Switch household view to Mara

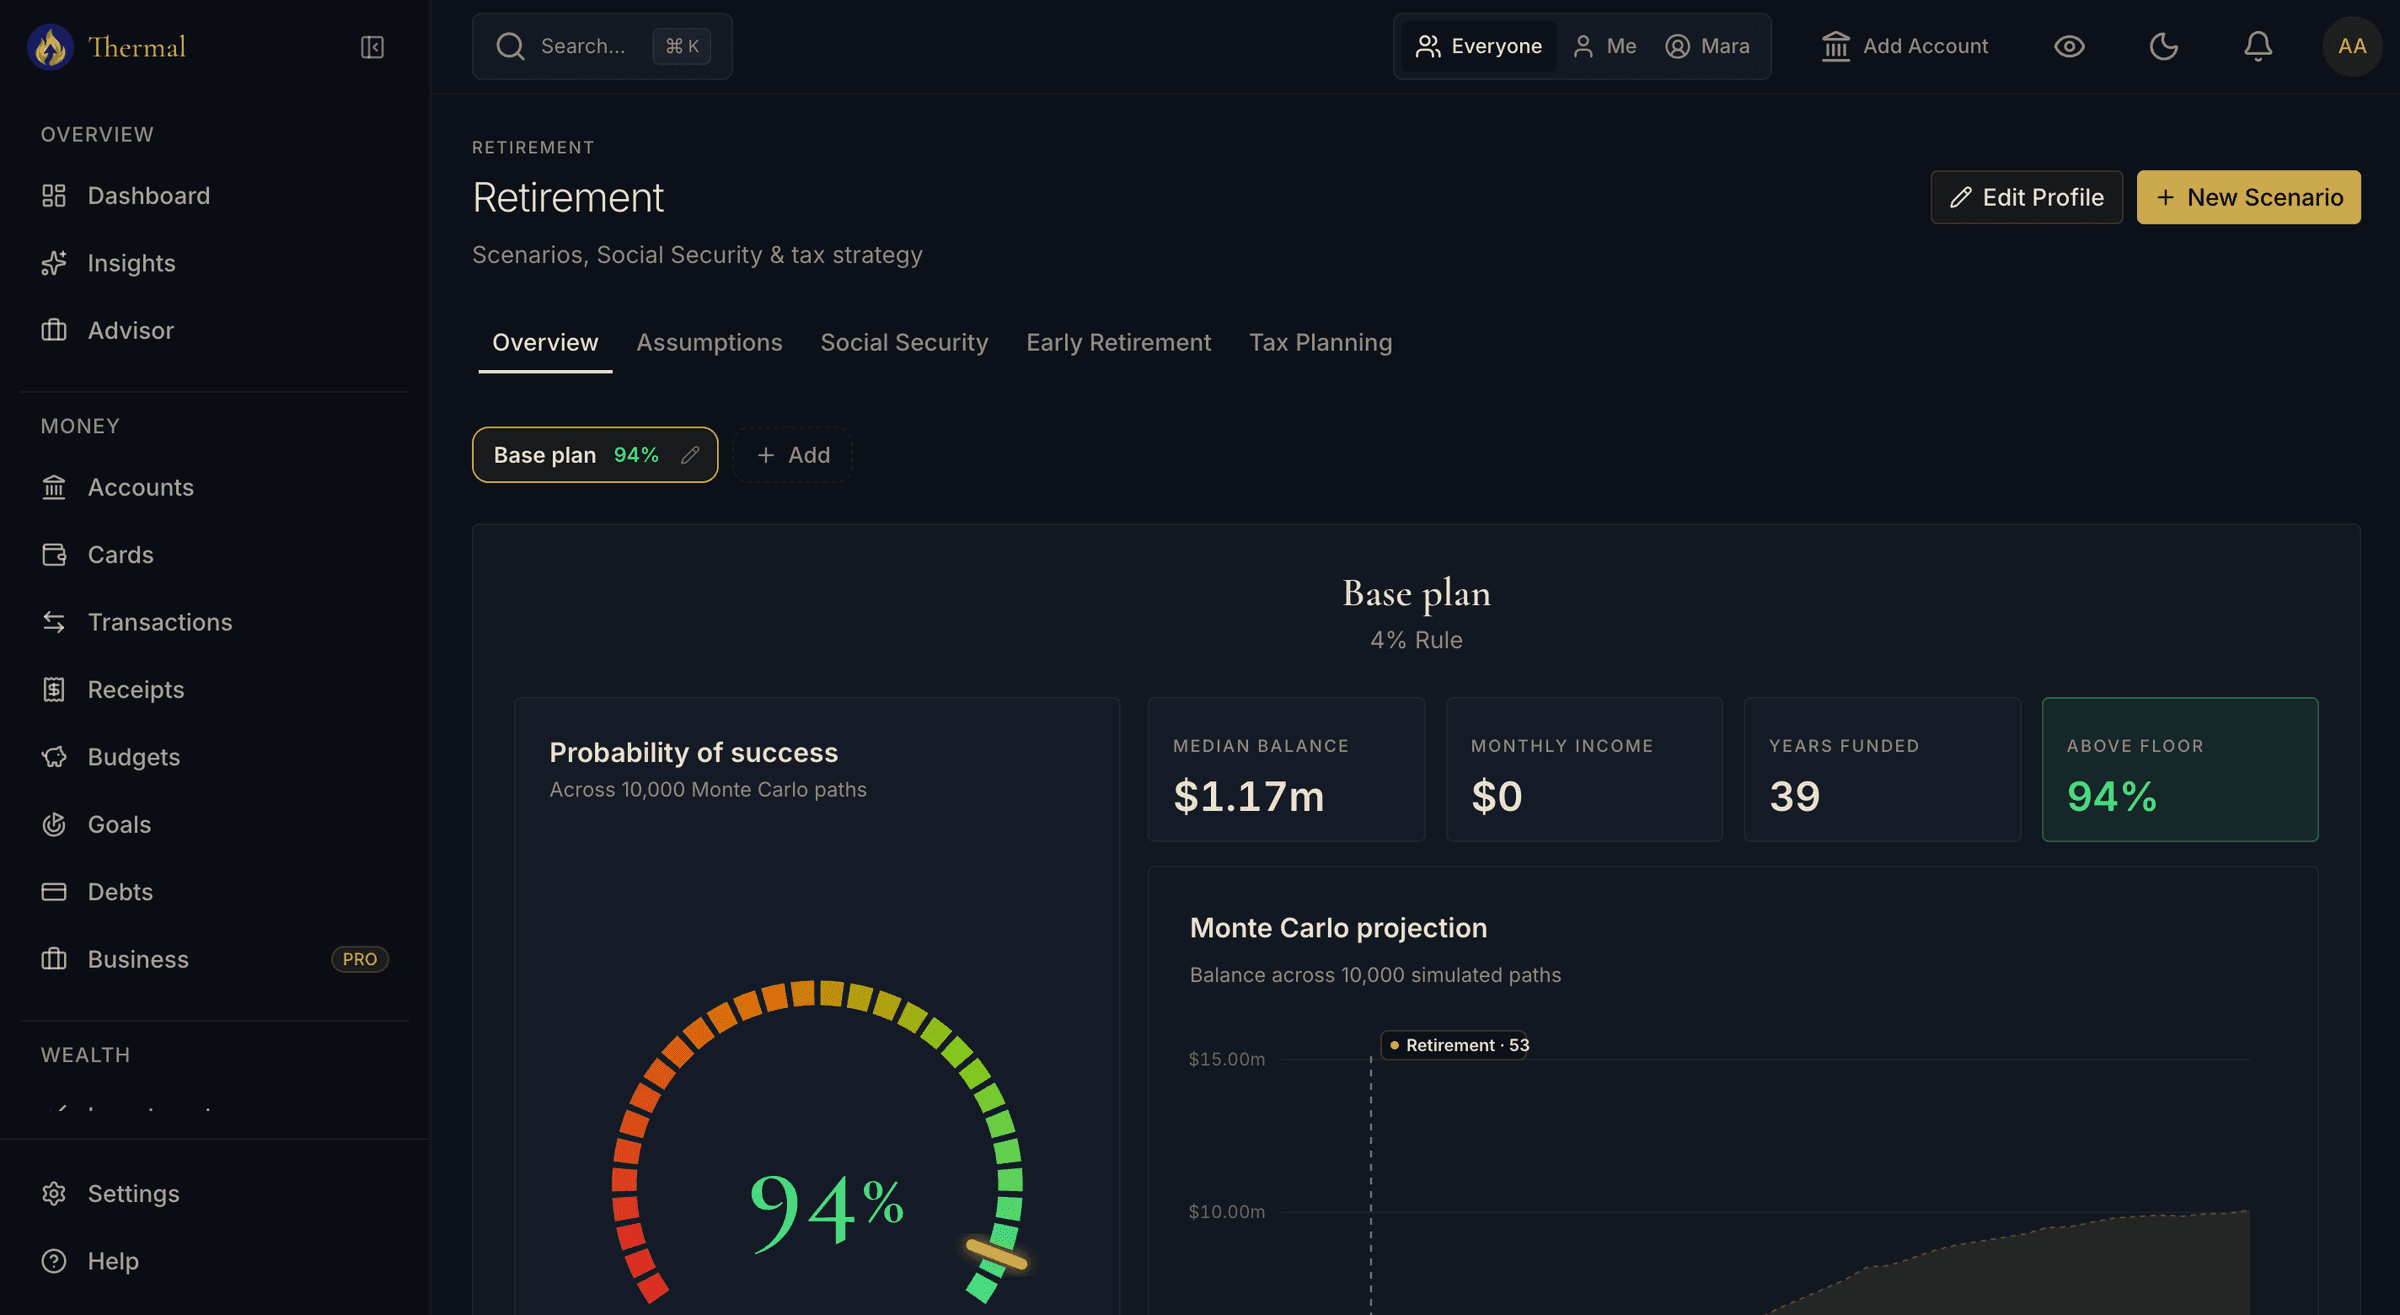pos(1707,46)
